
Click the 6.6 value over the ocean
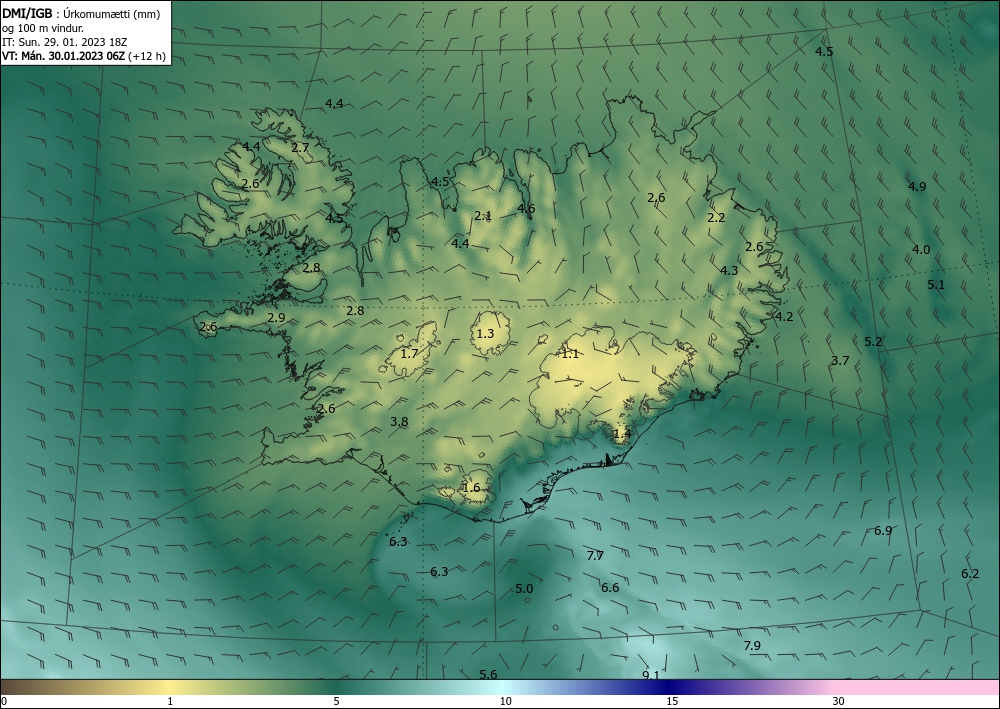tap(610, 588)
